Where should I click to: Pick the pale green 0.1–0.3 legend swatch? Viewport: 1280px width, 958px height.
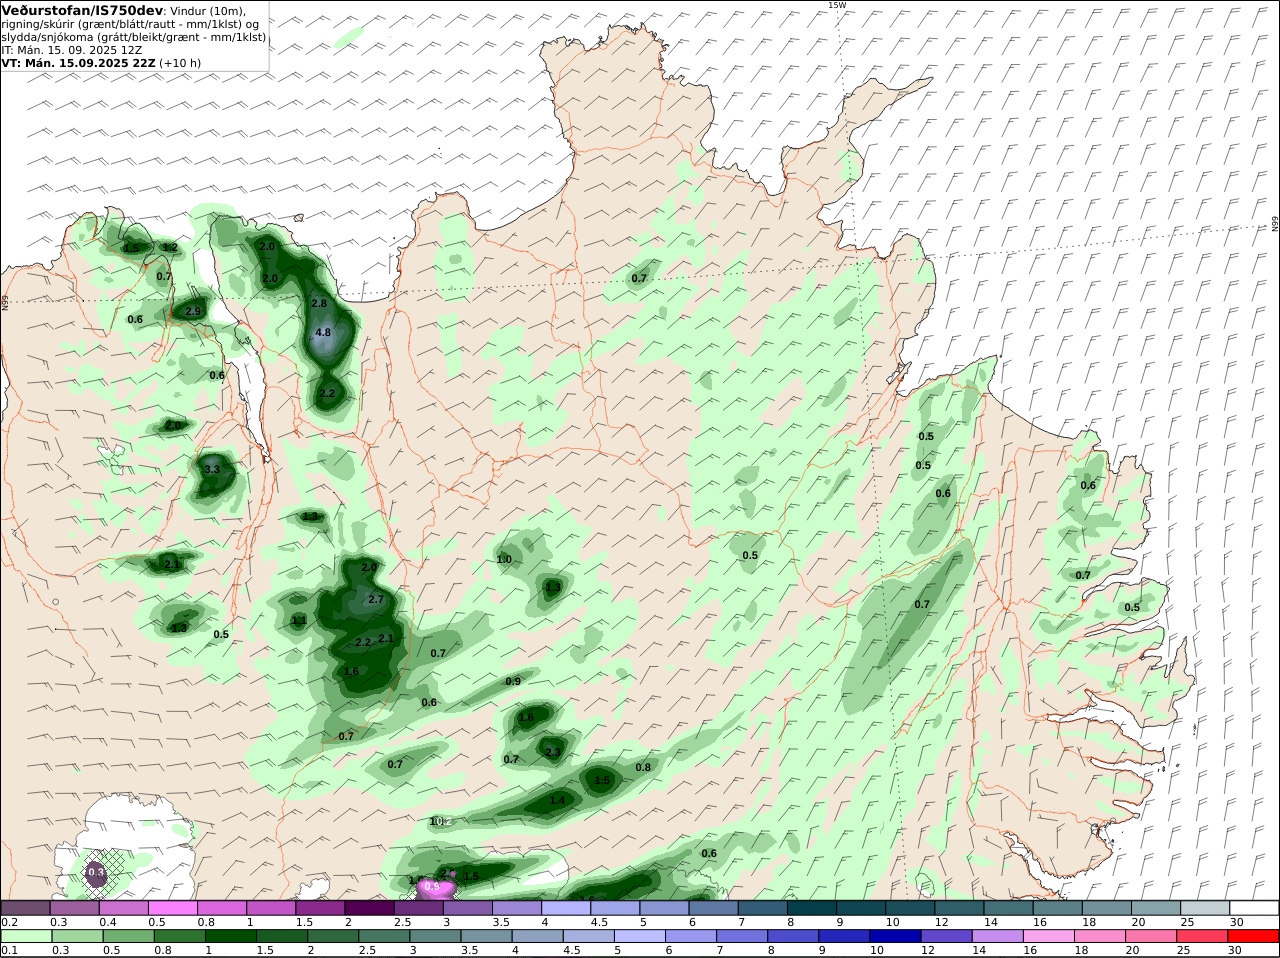point(26,936)
